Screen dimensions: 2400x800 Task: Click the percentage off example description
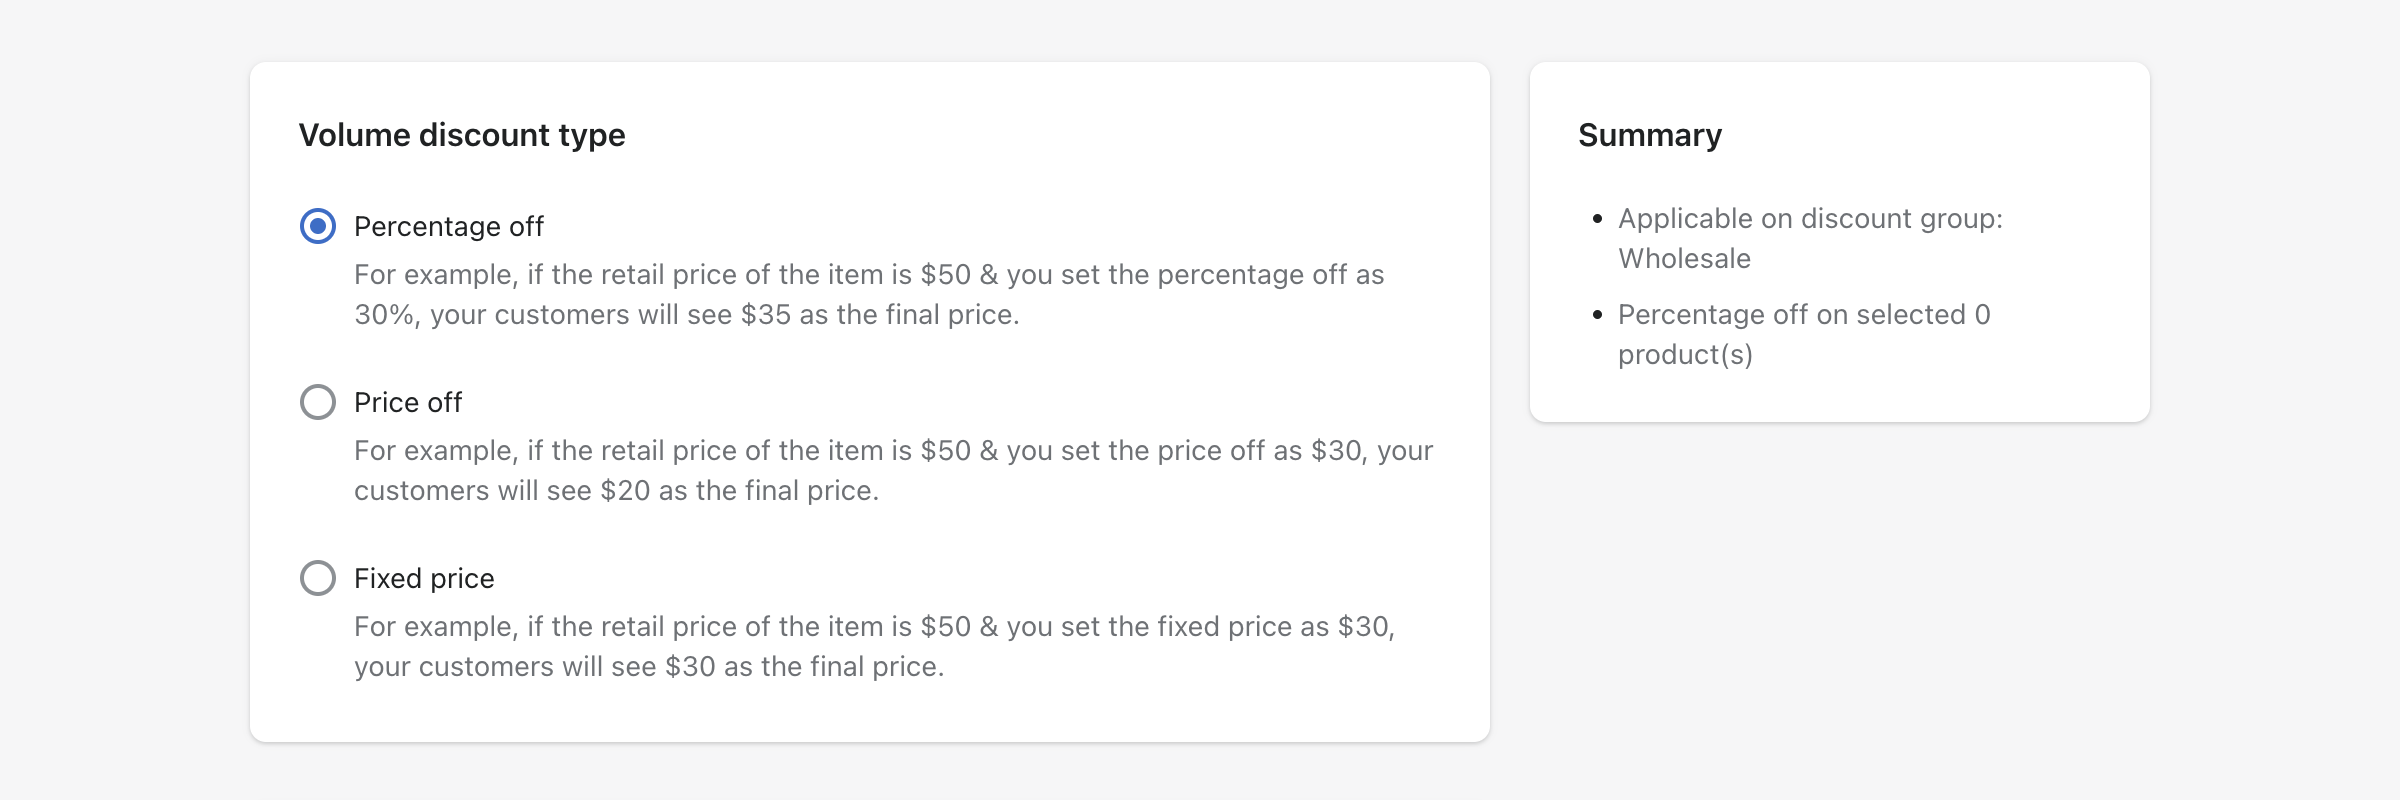(868, 294)
